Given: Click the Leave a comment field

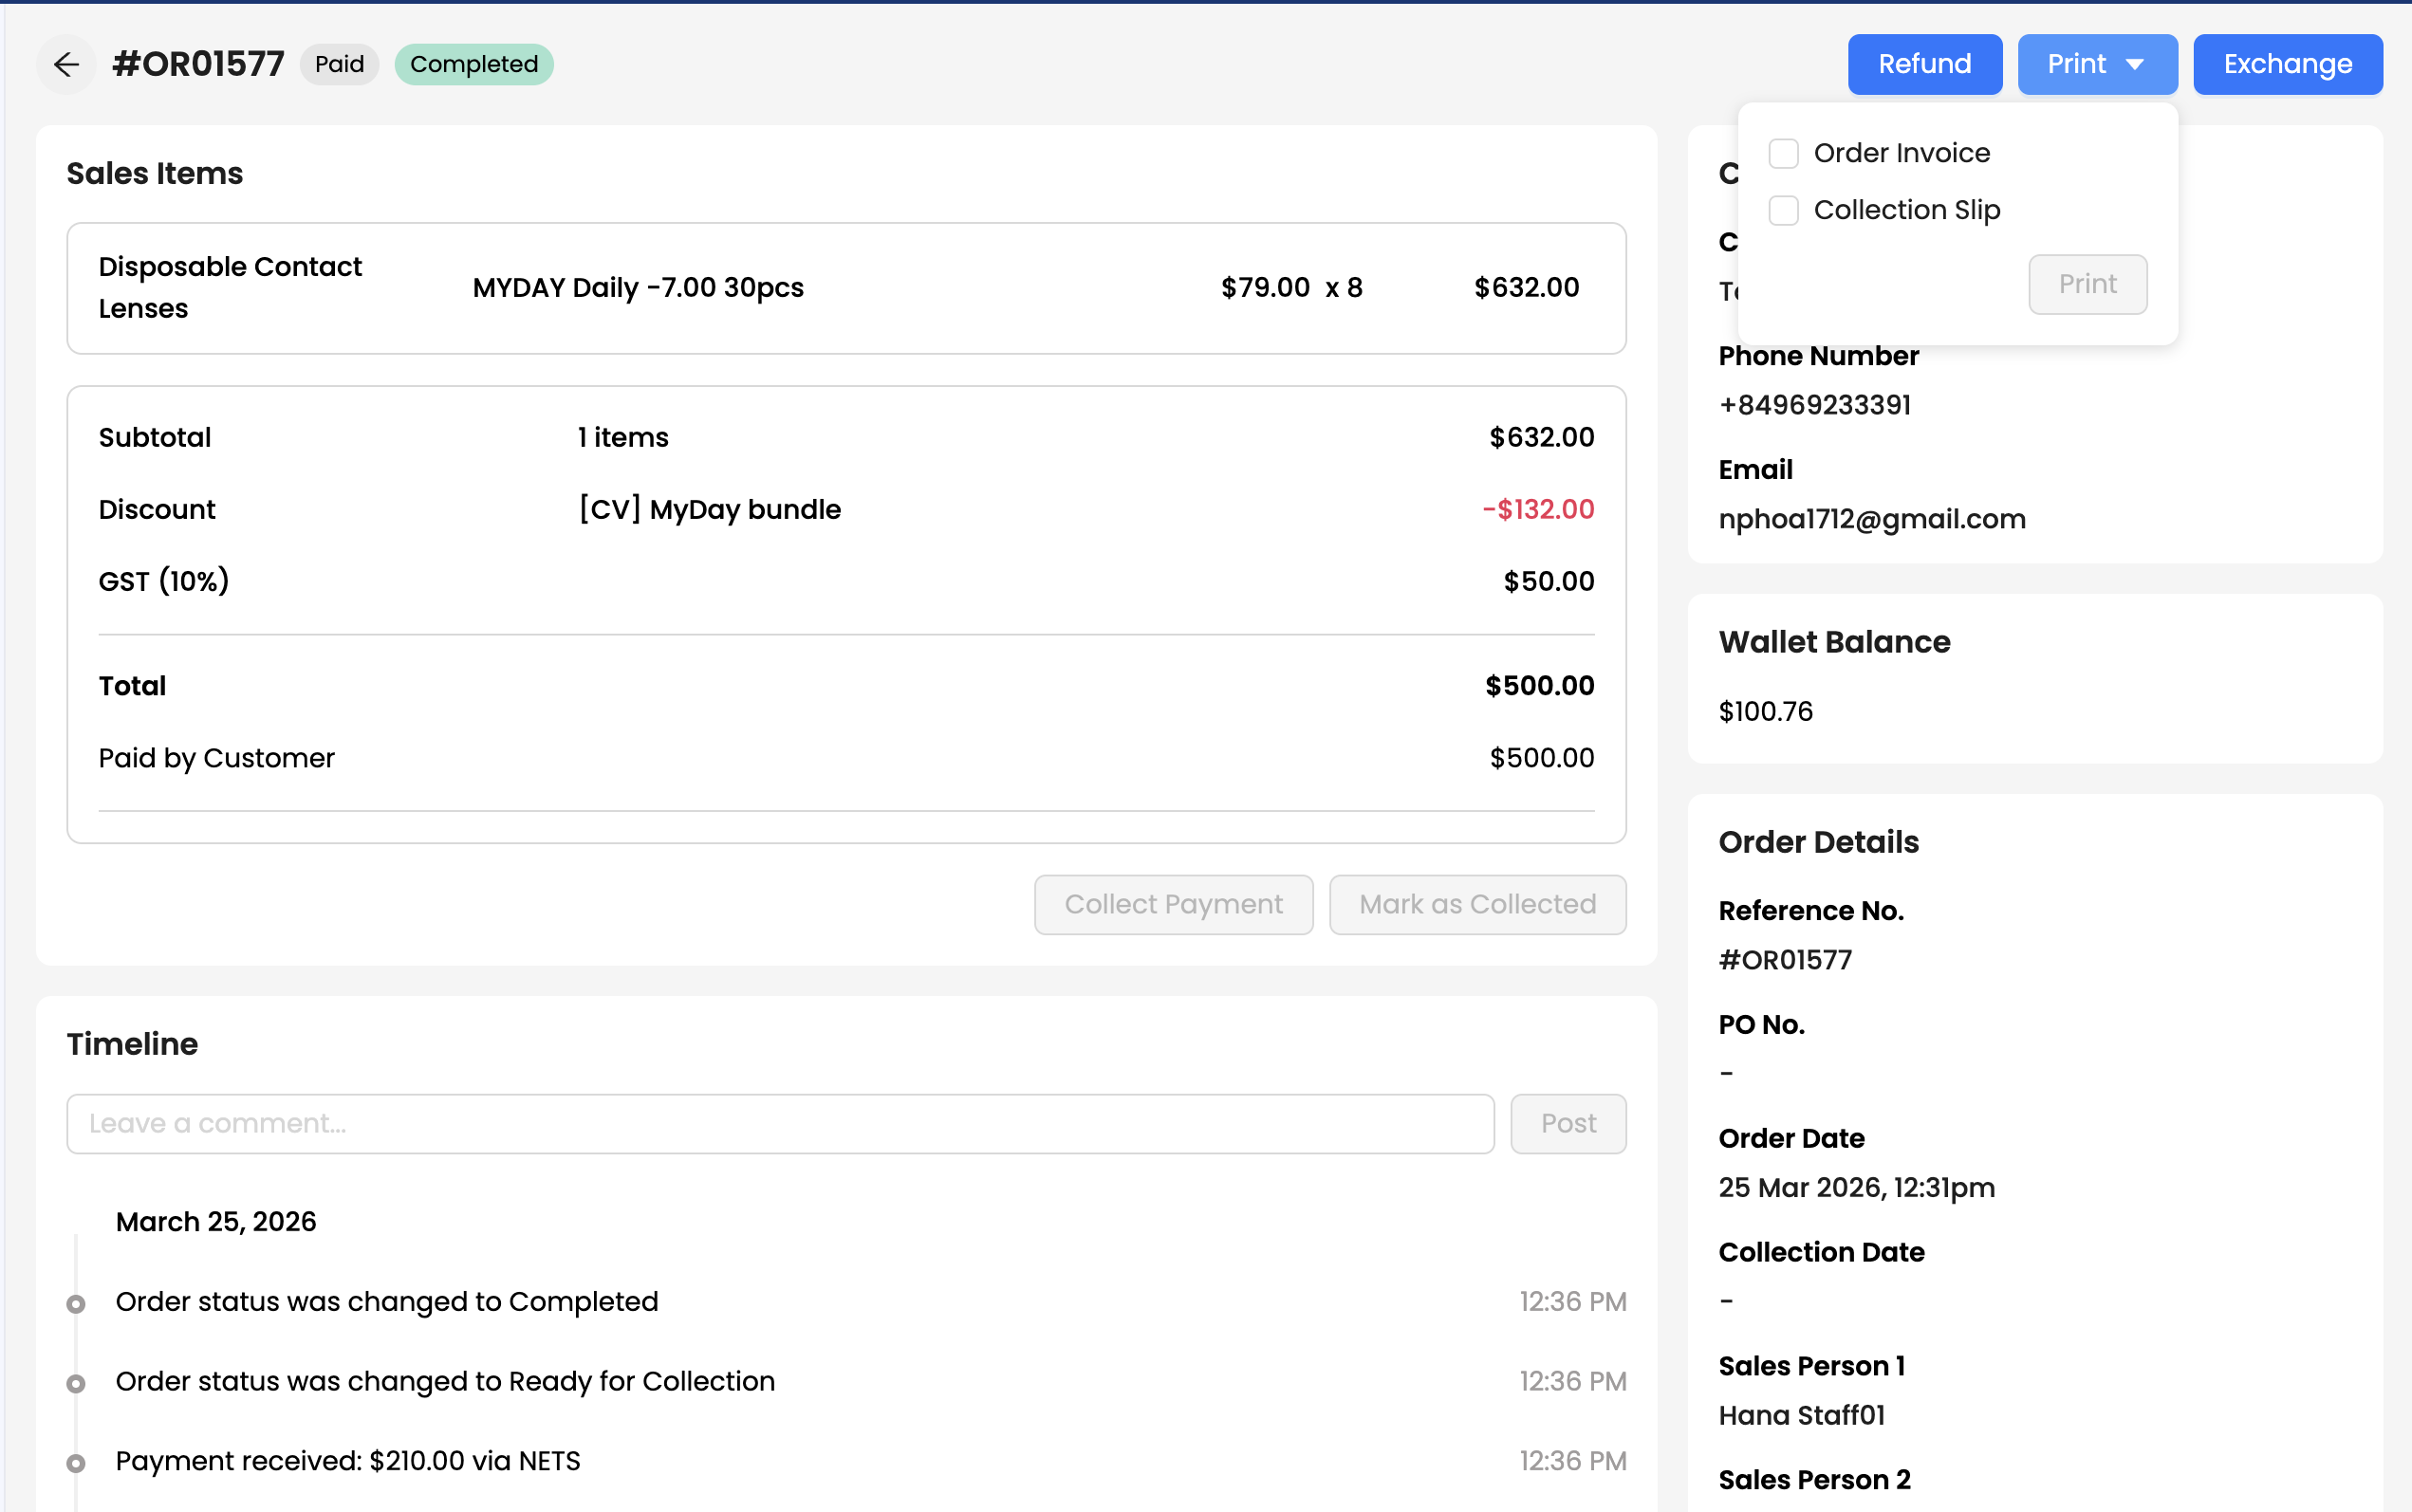Looking at the screenshot, I should point(780,1123).
